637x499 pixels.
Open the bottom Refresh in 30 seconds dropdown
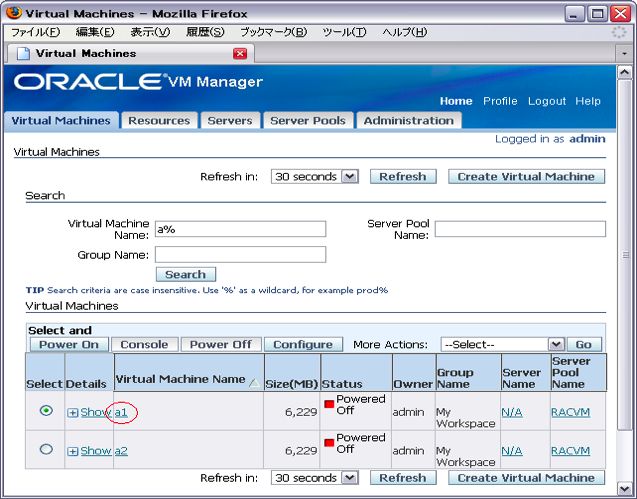coord(314,478)
